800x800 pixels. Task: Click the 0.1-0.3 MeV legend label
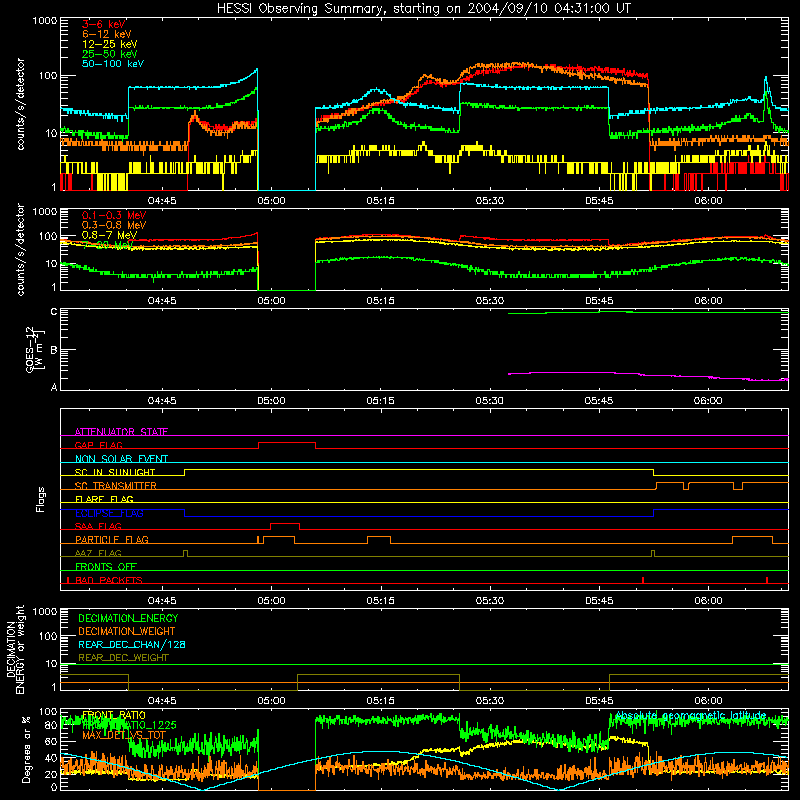pos(114,215)
